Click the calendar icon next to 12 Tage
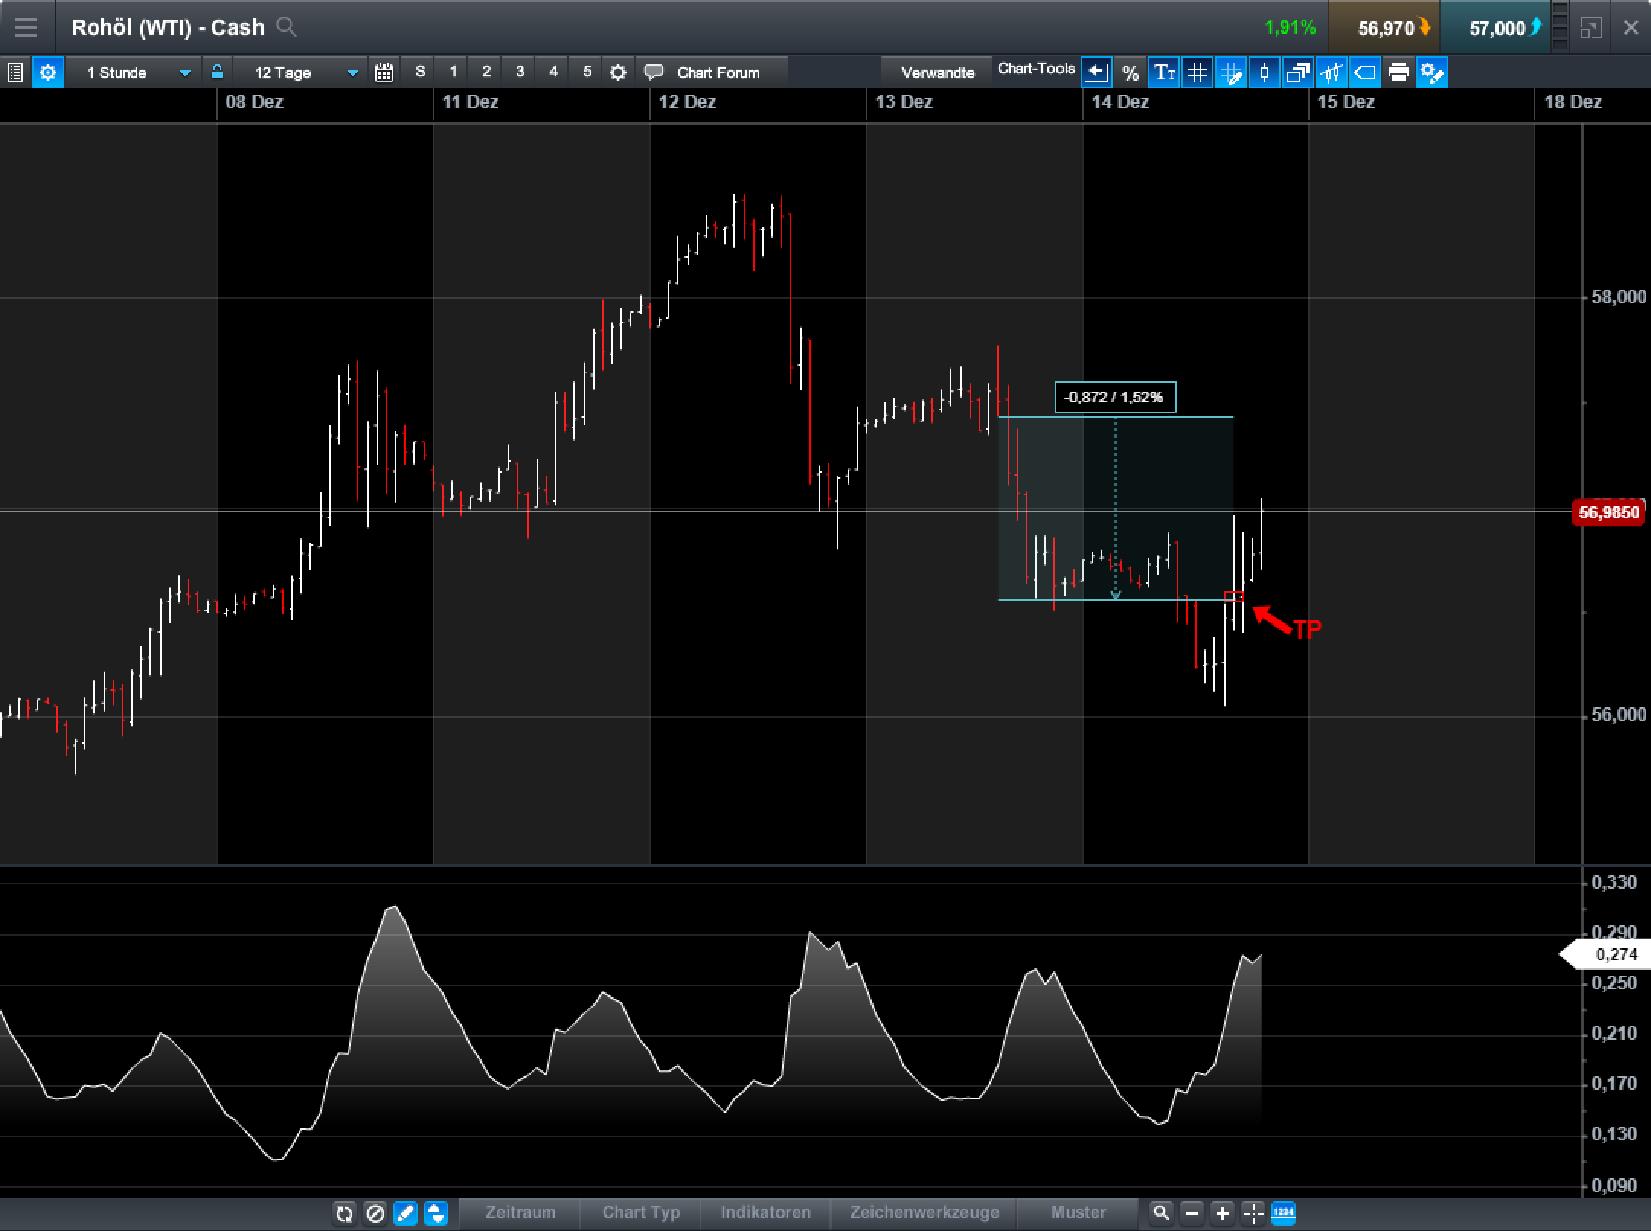 383,72
